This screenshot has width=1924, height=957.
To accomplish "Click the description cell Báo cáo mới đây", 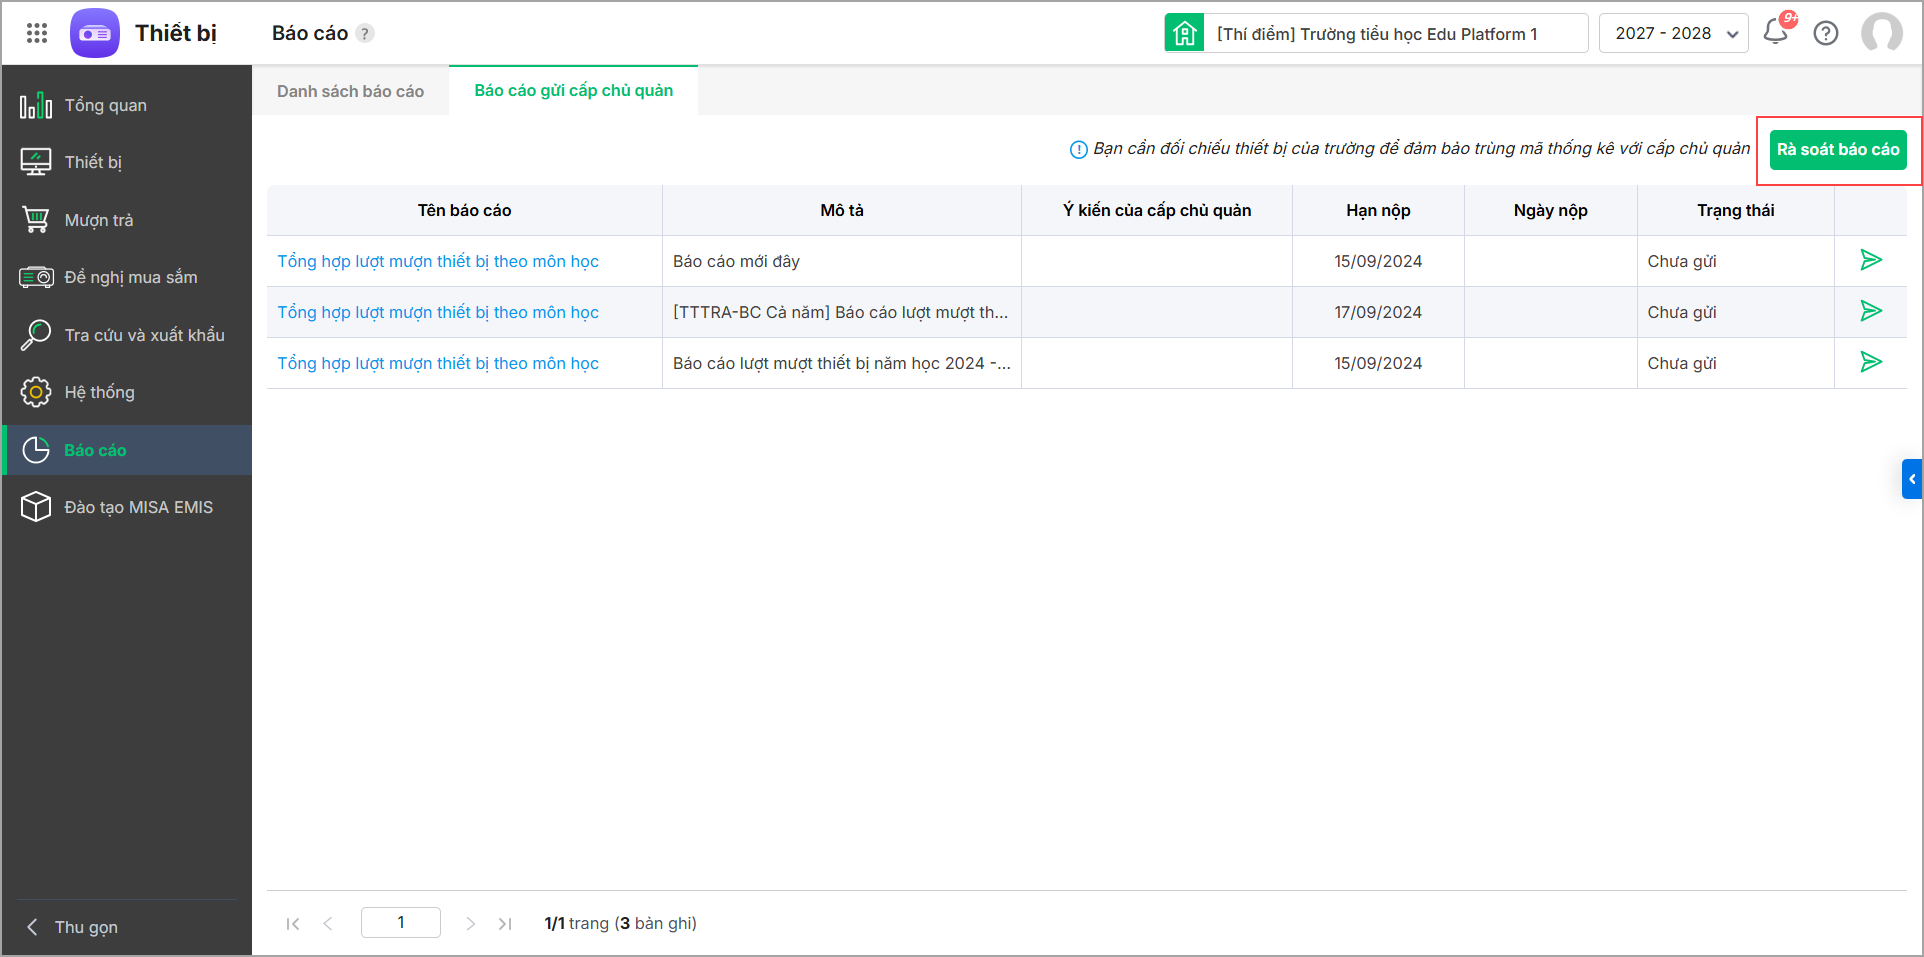I will click(x=842, y=261).
